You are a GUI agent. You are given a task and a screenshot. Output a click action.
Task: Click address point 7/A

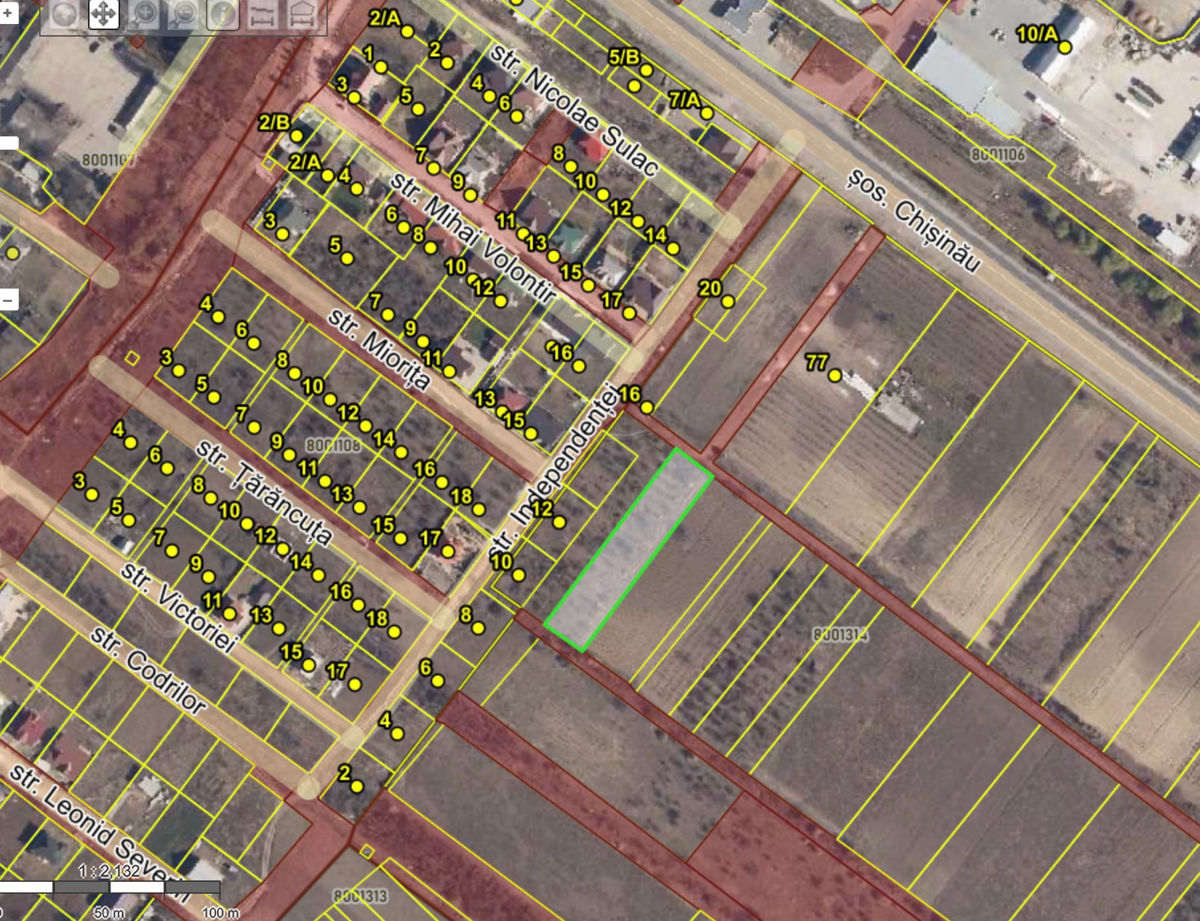pos(706,113)
